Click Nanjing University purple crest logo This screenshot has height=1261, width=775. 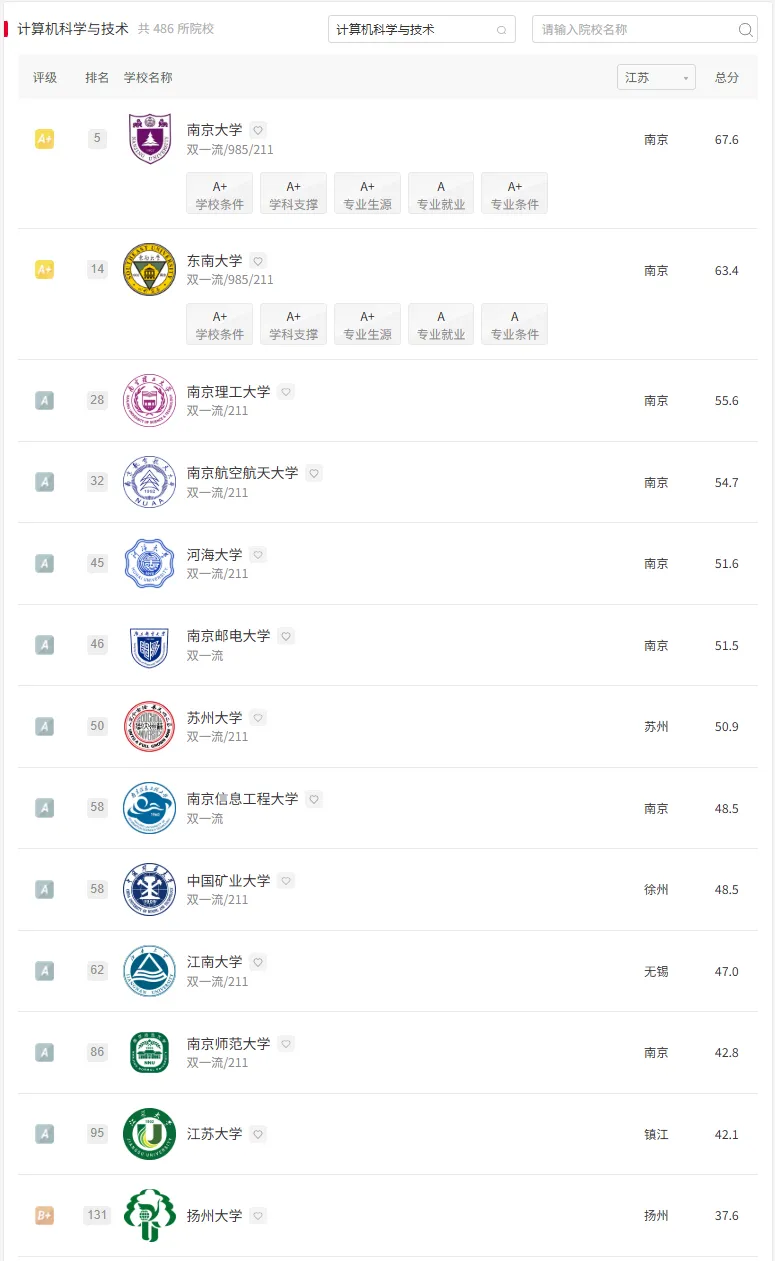click(149, 139)
